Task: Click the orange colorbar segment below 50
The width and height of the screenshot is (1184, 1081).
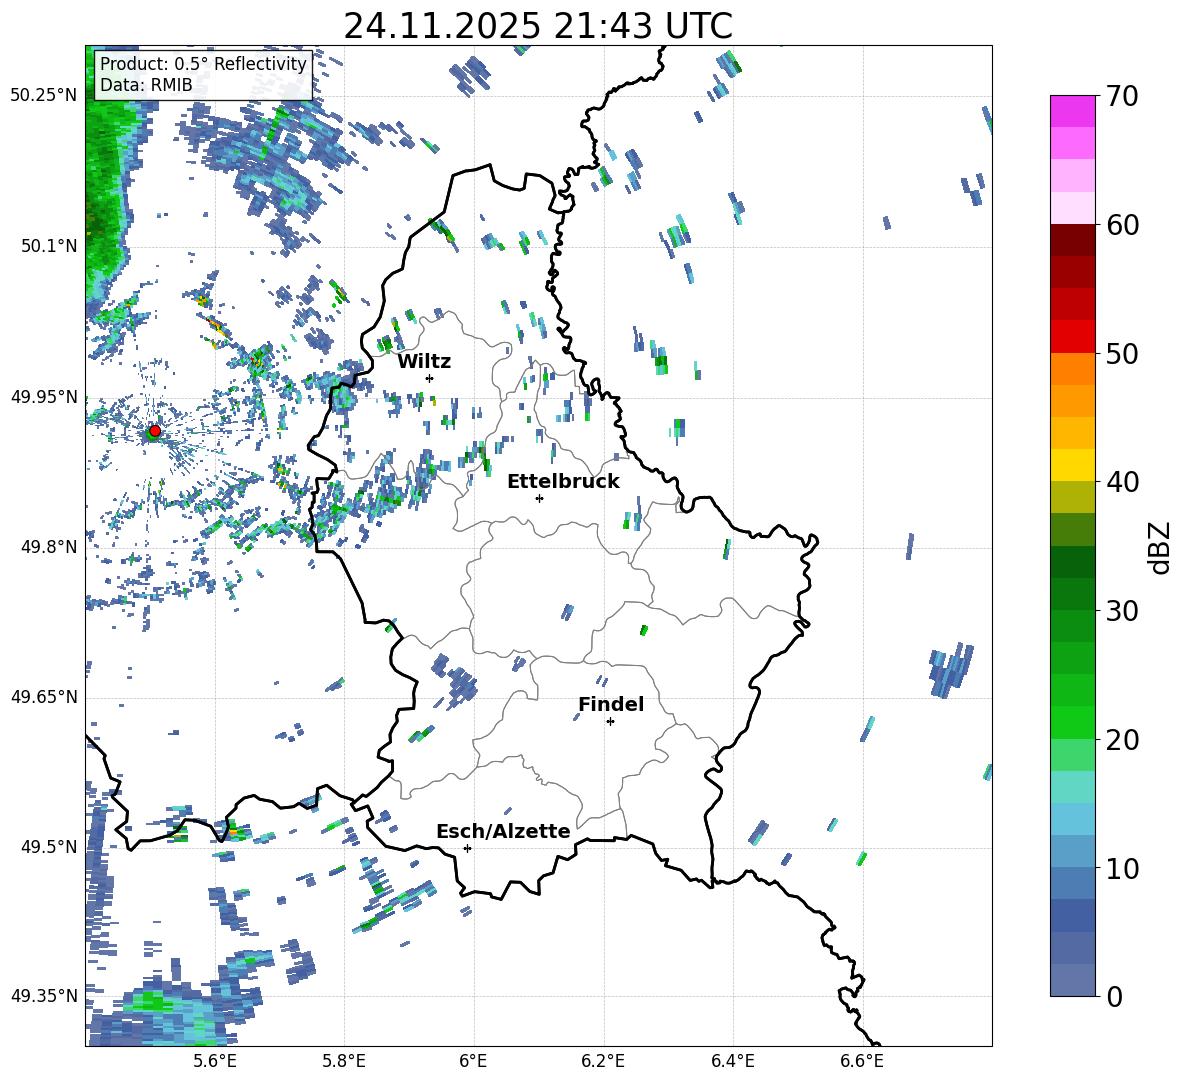Action: [x=1072, y=369]
